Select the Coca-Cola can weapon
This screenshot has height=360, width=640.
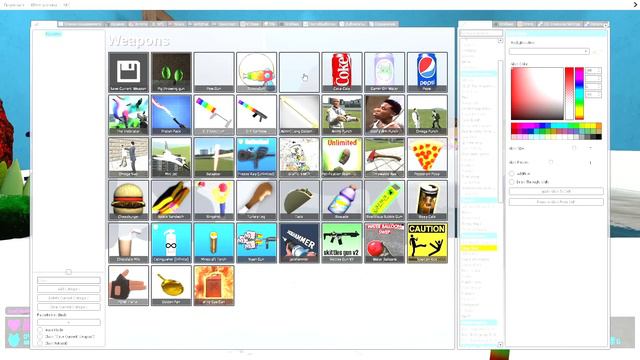coord(342,72)
